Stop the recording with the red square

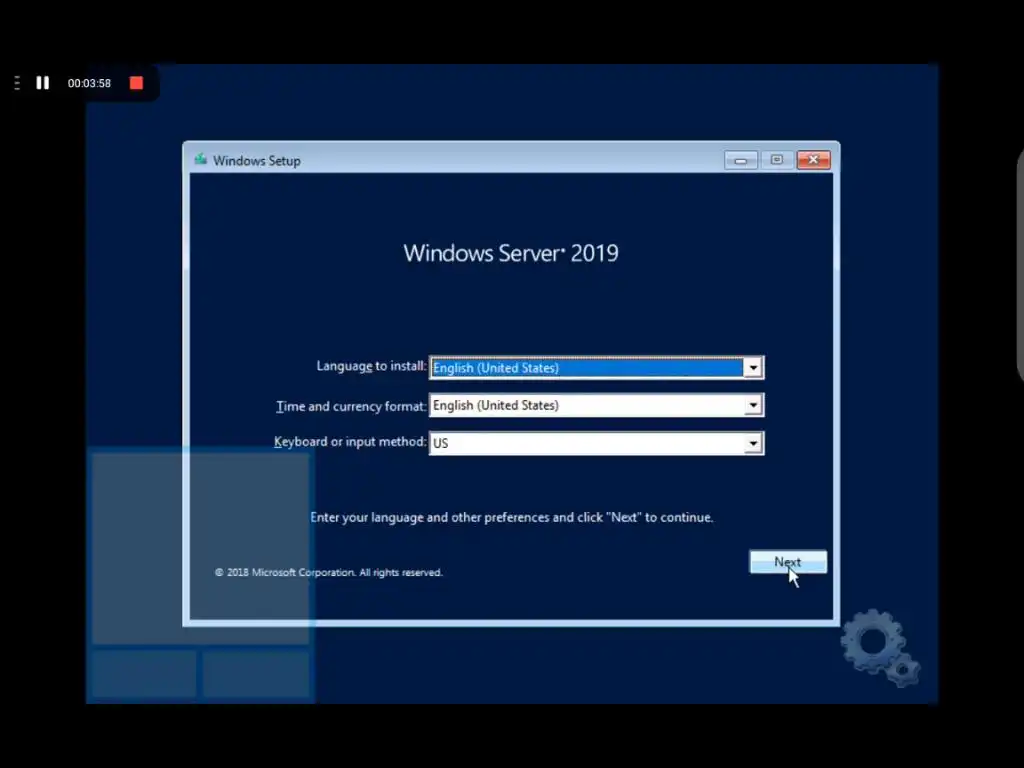pos(136,83)
